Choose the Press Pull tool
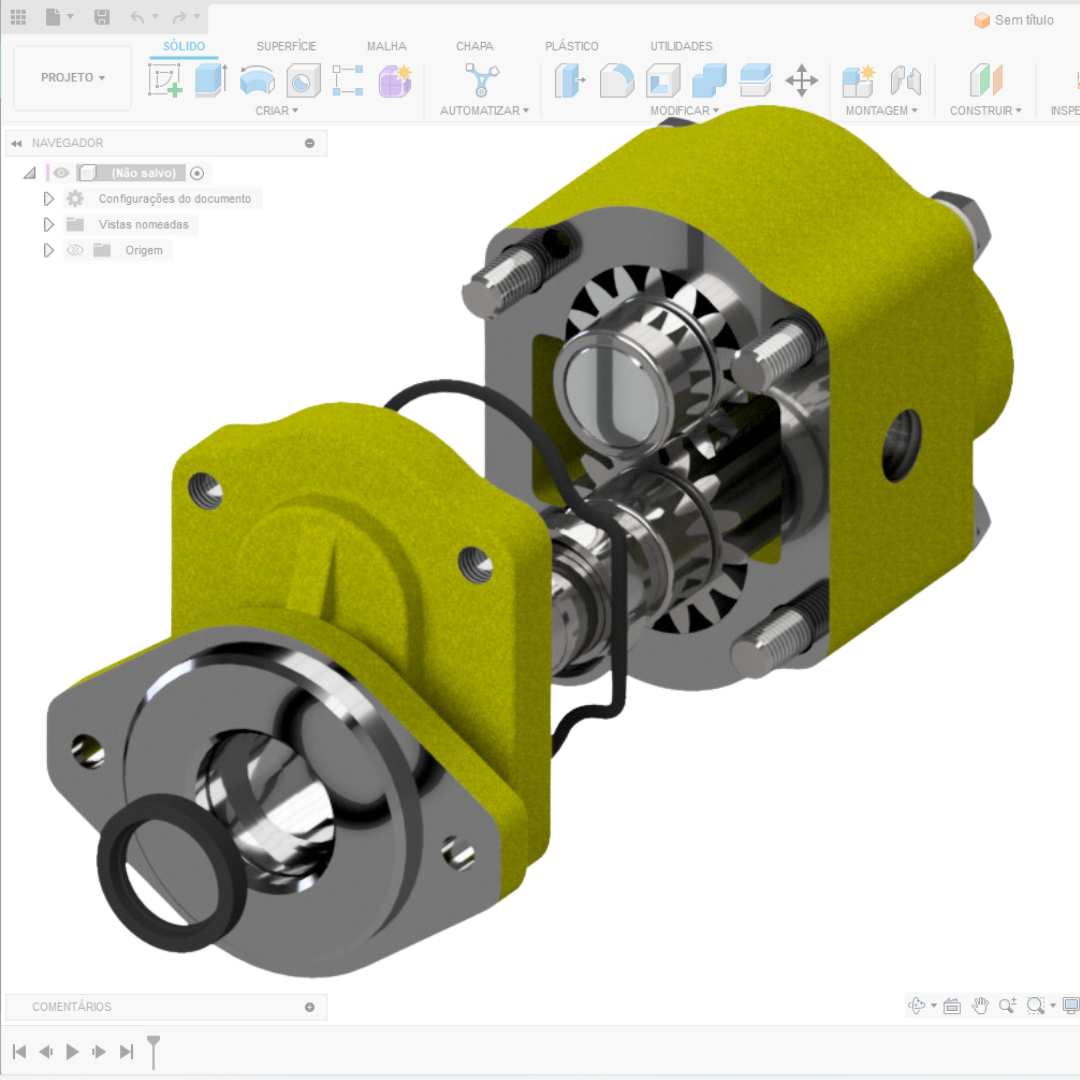Image resolution: width=1080 pixels, height=1080 pixels. coord(570,81)
